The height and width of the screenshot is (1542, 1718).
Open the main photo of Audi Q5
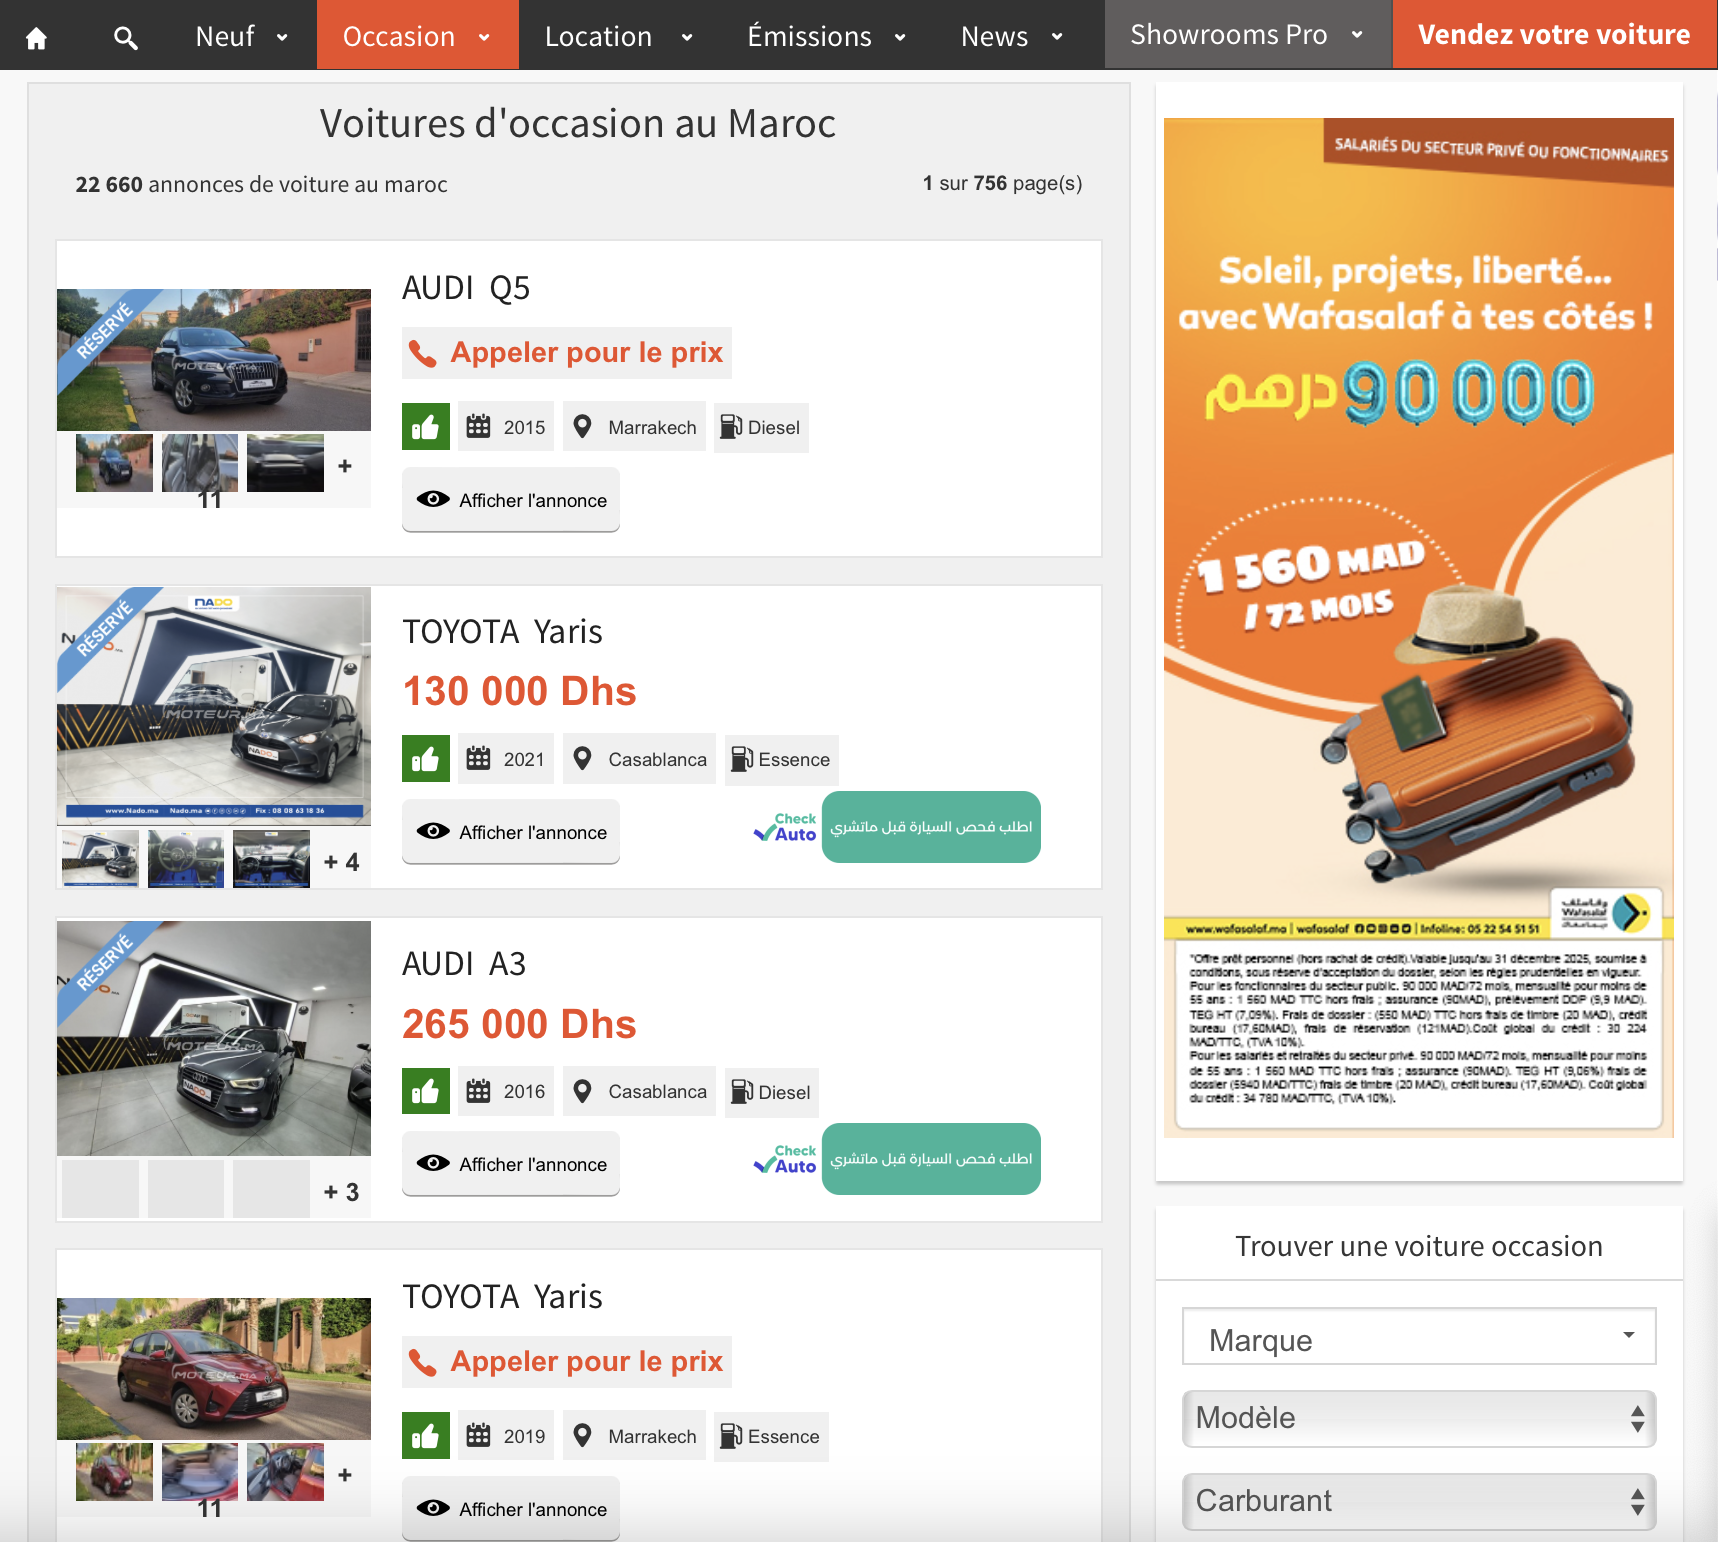tap(214, 360)
